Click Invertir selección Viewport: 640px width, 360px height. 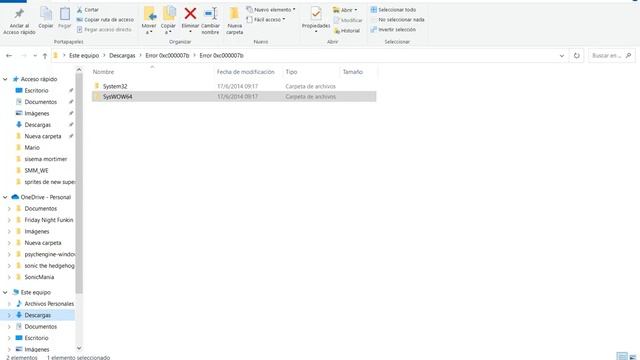click(393, 29)
